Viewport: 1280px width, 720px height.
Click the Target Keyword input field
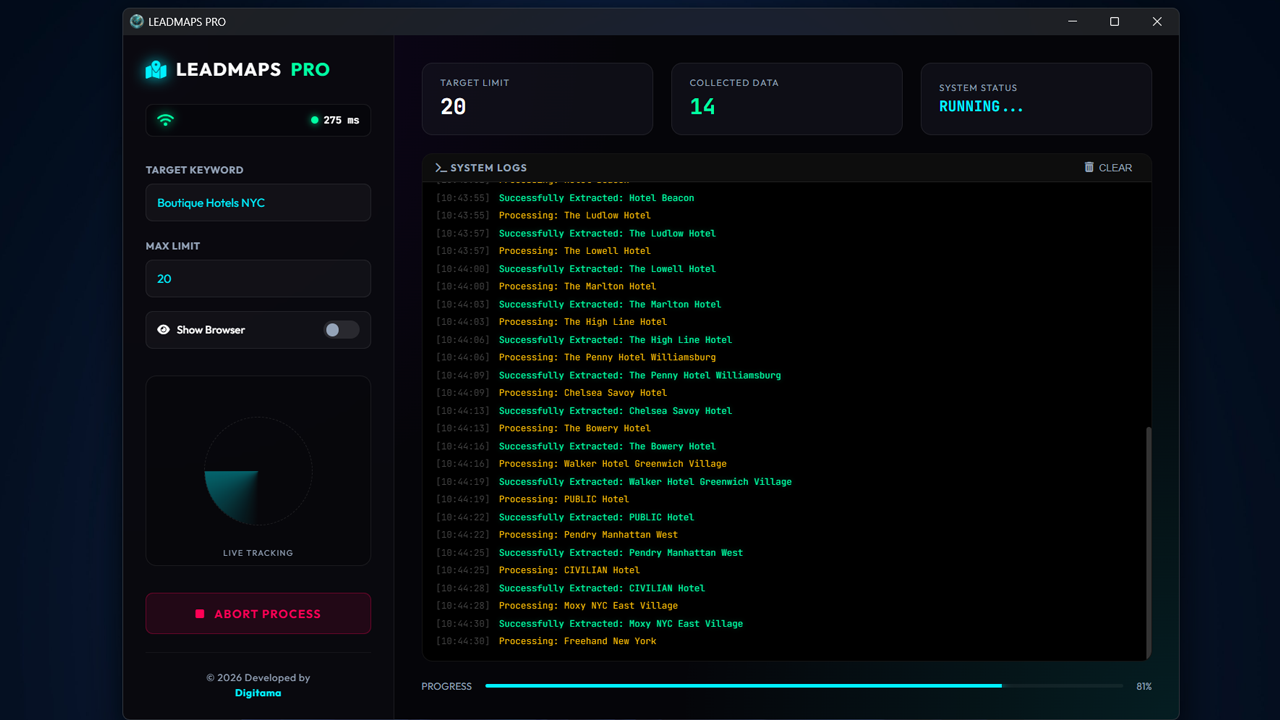point(258,203)
